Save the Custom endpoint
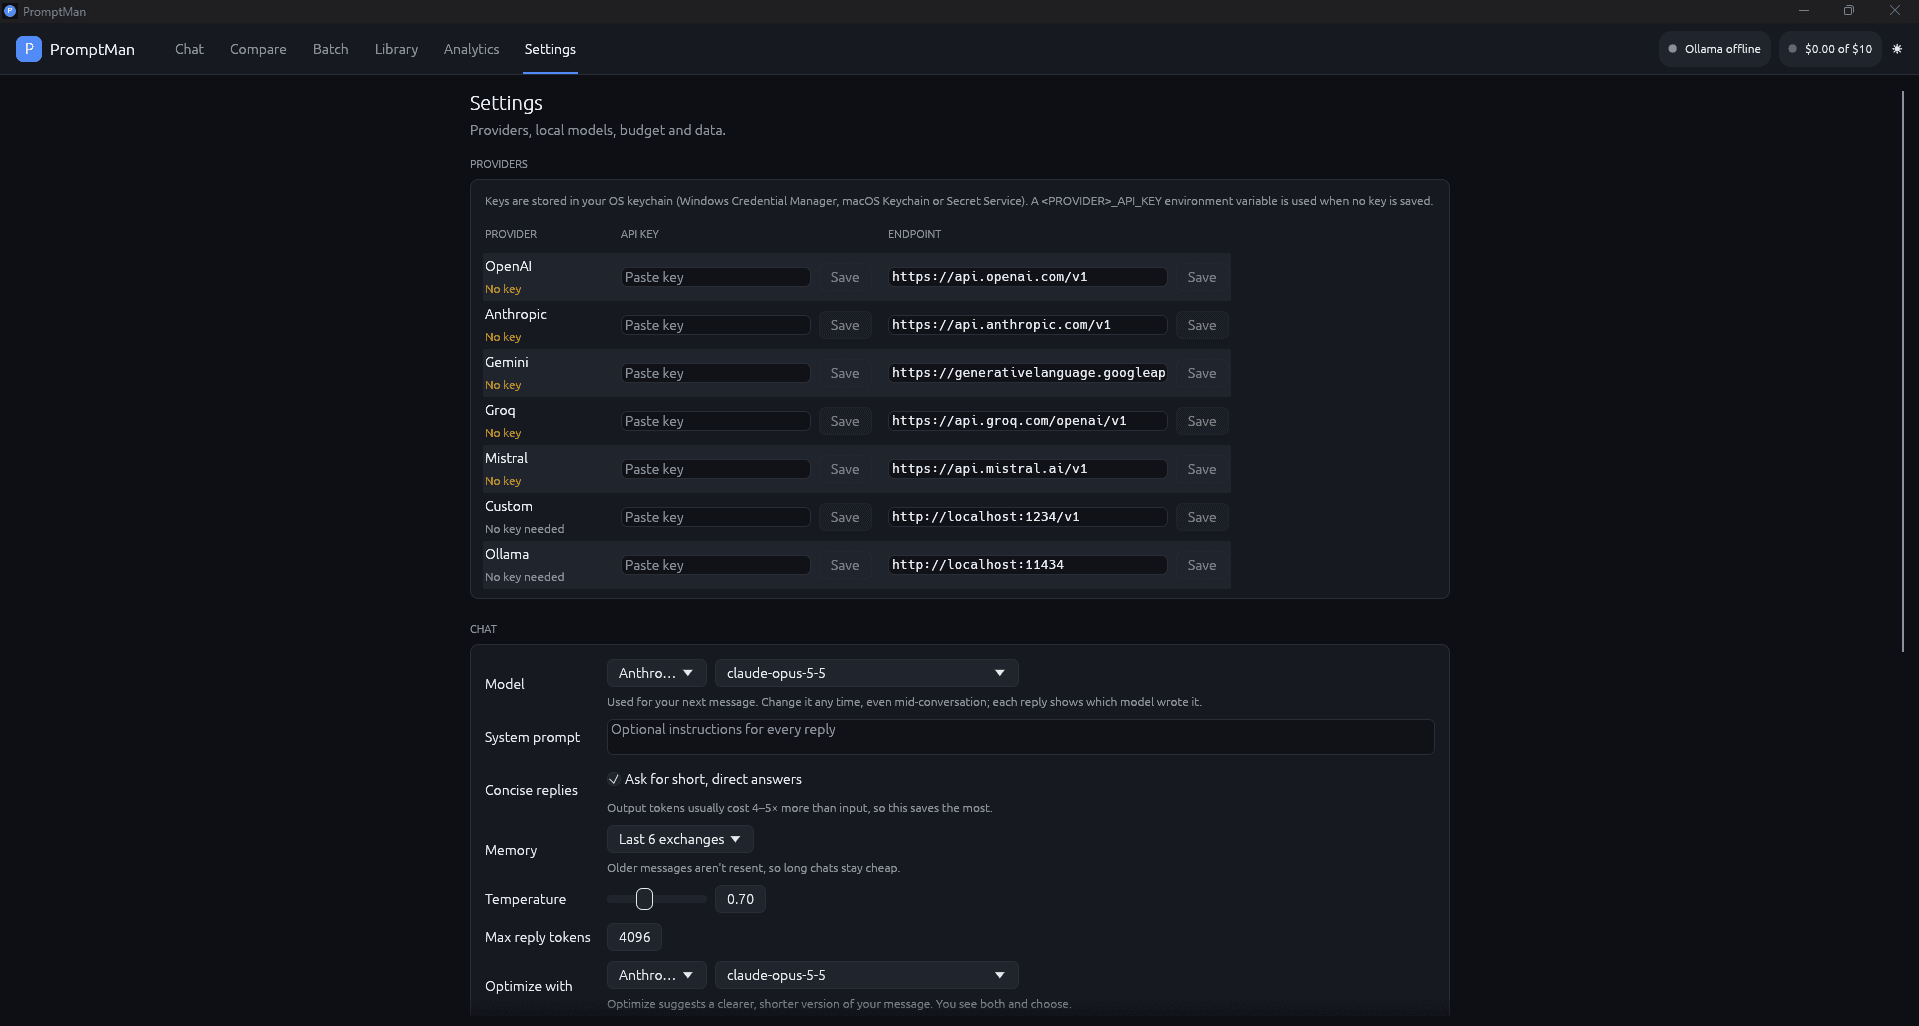The width and height of the screenshot is (1919, 1026). click(x=1202, y=517)
